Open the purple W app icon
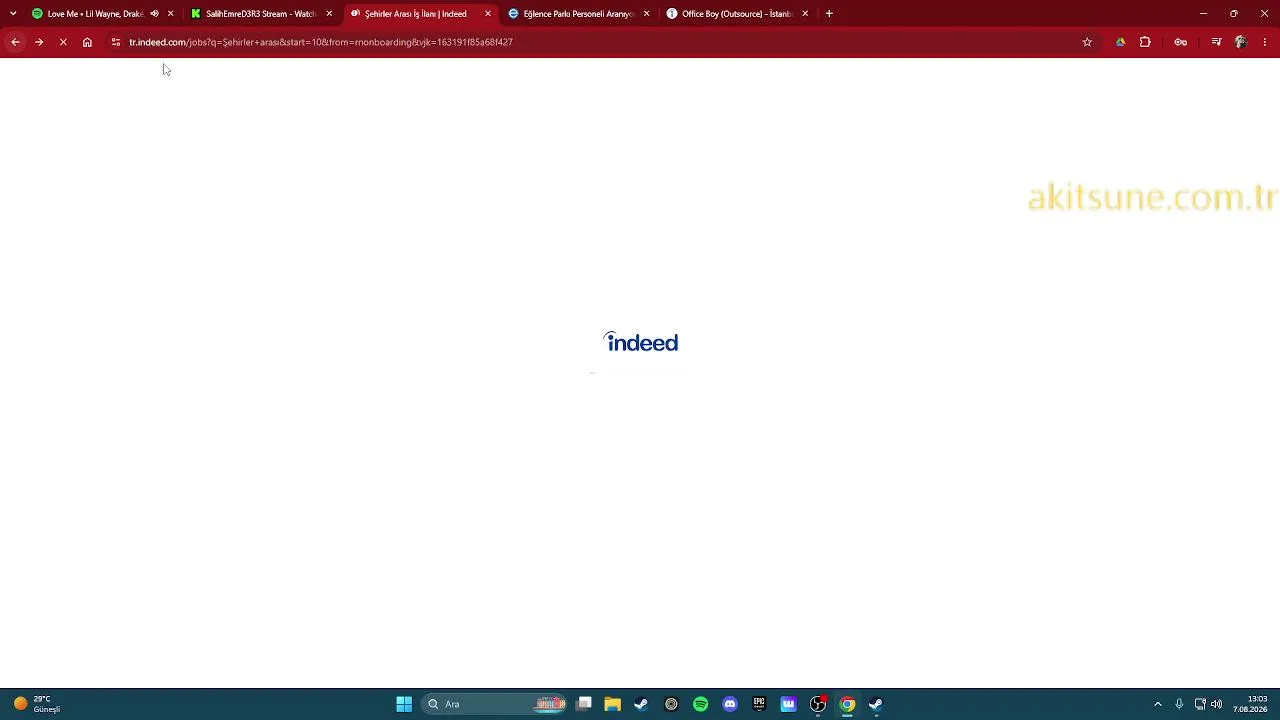 pyautogui.click(x=788, y=704)
